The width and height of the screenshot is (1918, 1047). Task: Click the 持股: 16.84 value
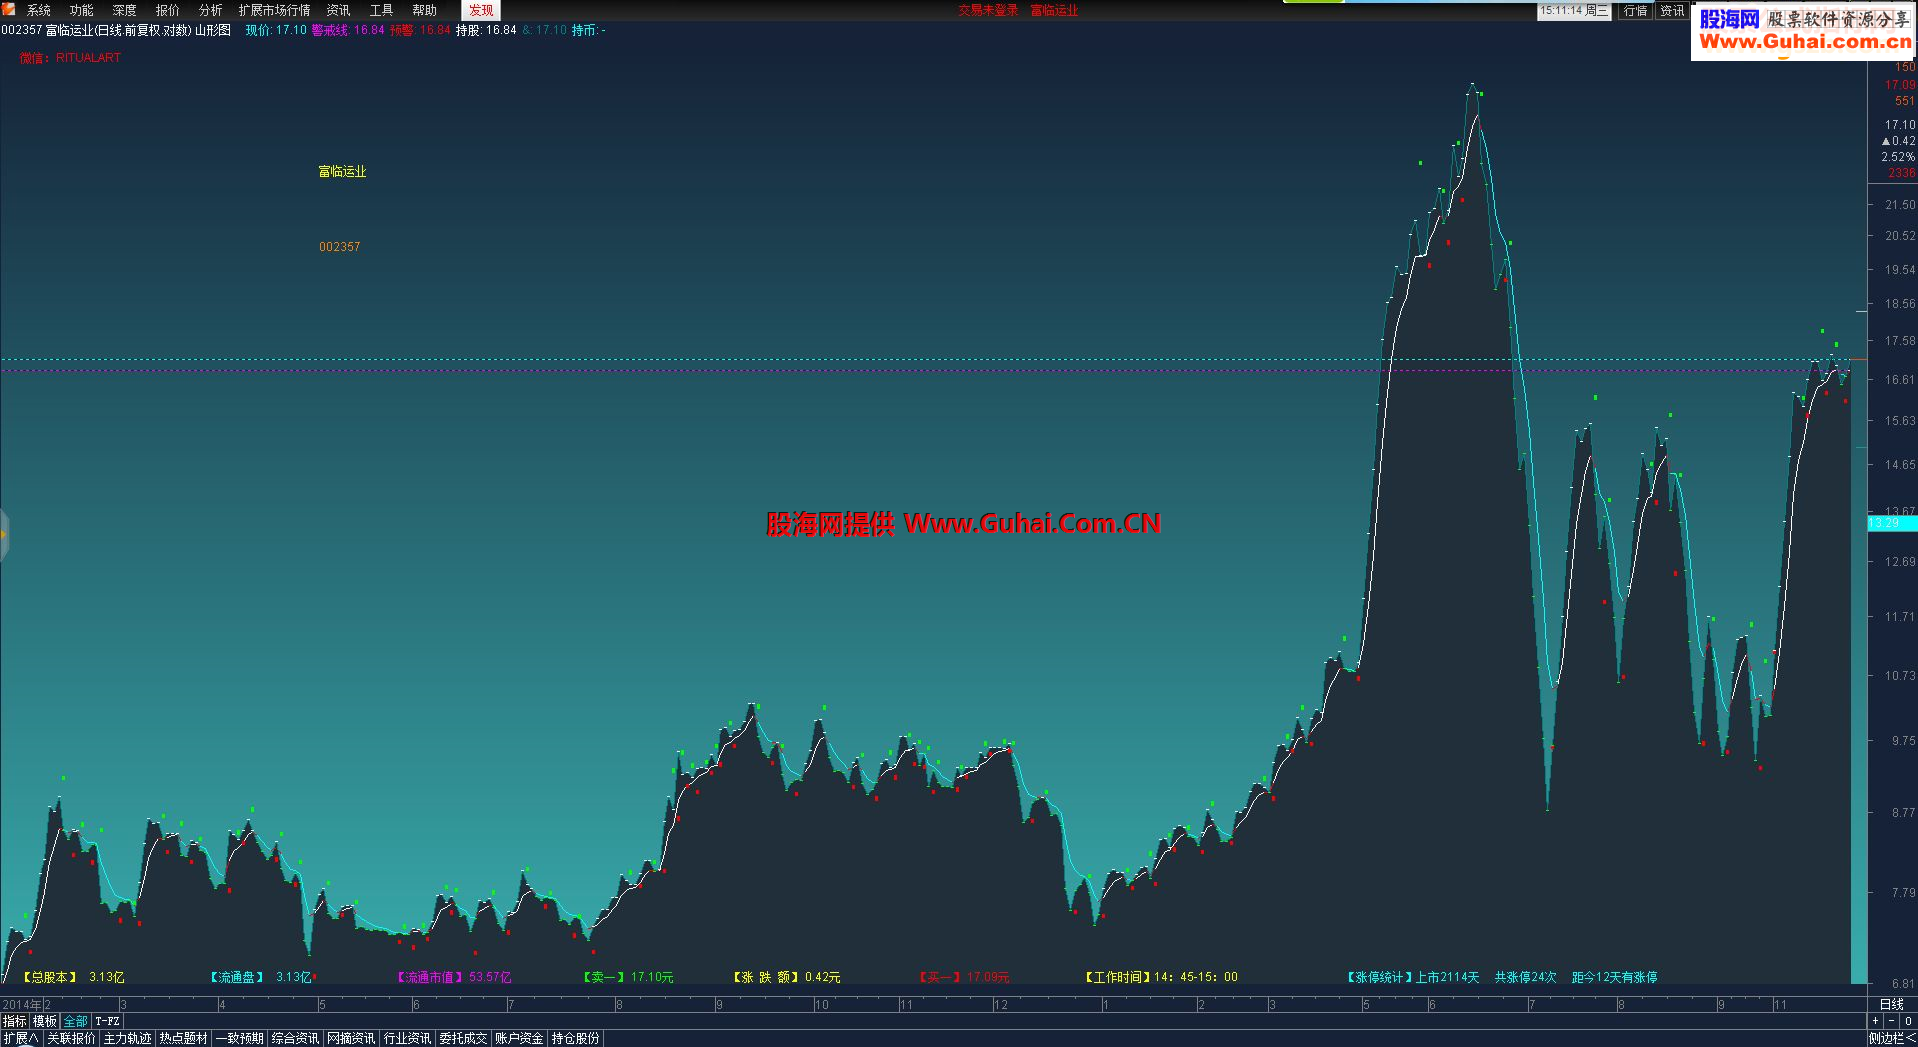(x=486, y=30)
